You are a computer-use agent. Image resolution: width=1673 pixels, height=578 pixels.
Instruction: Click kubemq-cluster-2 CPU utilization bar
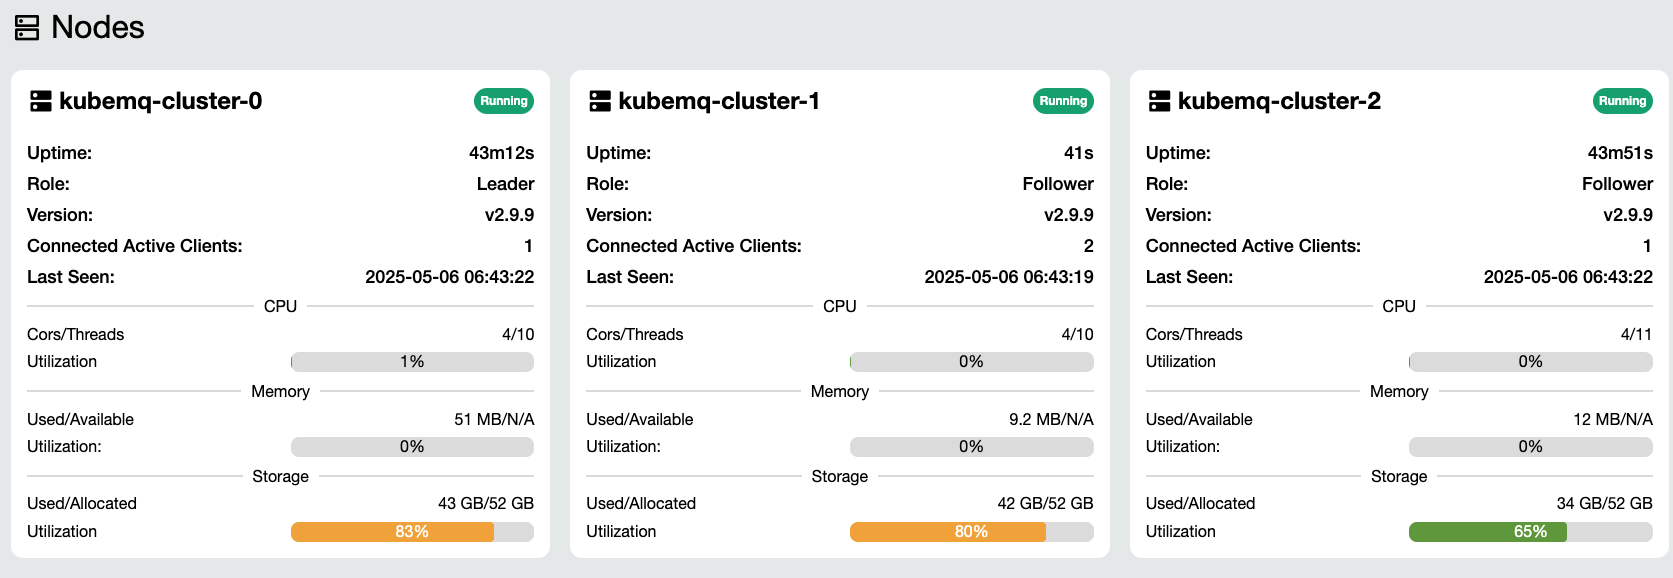(x=1530, y=362)
